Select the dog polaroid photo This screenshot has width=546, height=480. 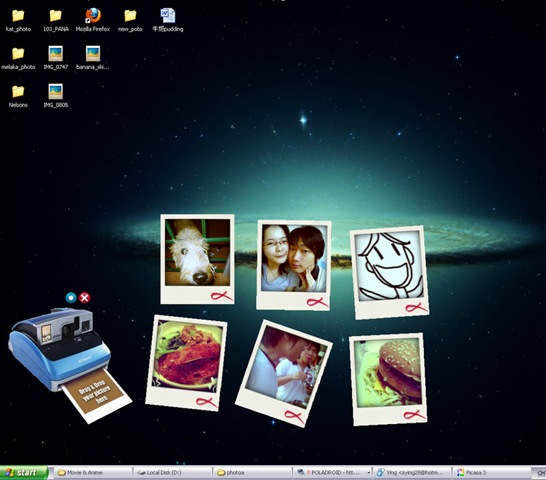click(197, 259)
